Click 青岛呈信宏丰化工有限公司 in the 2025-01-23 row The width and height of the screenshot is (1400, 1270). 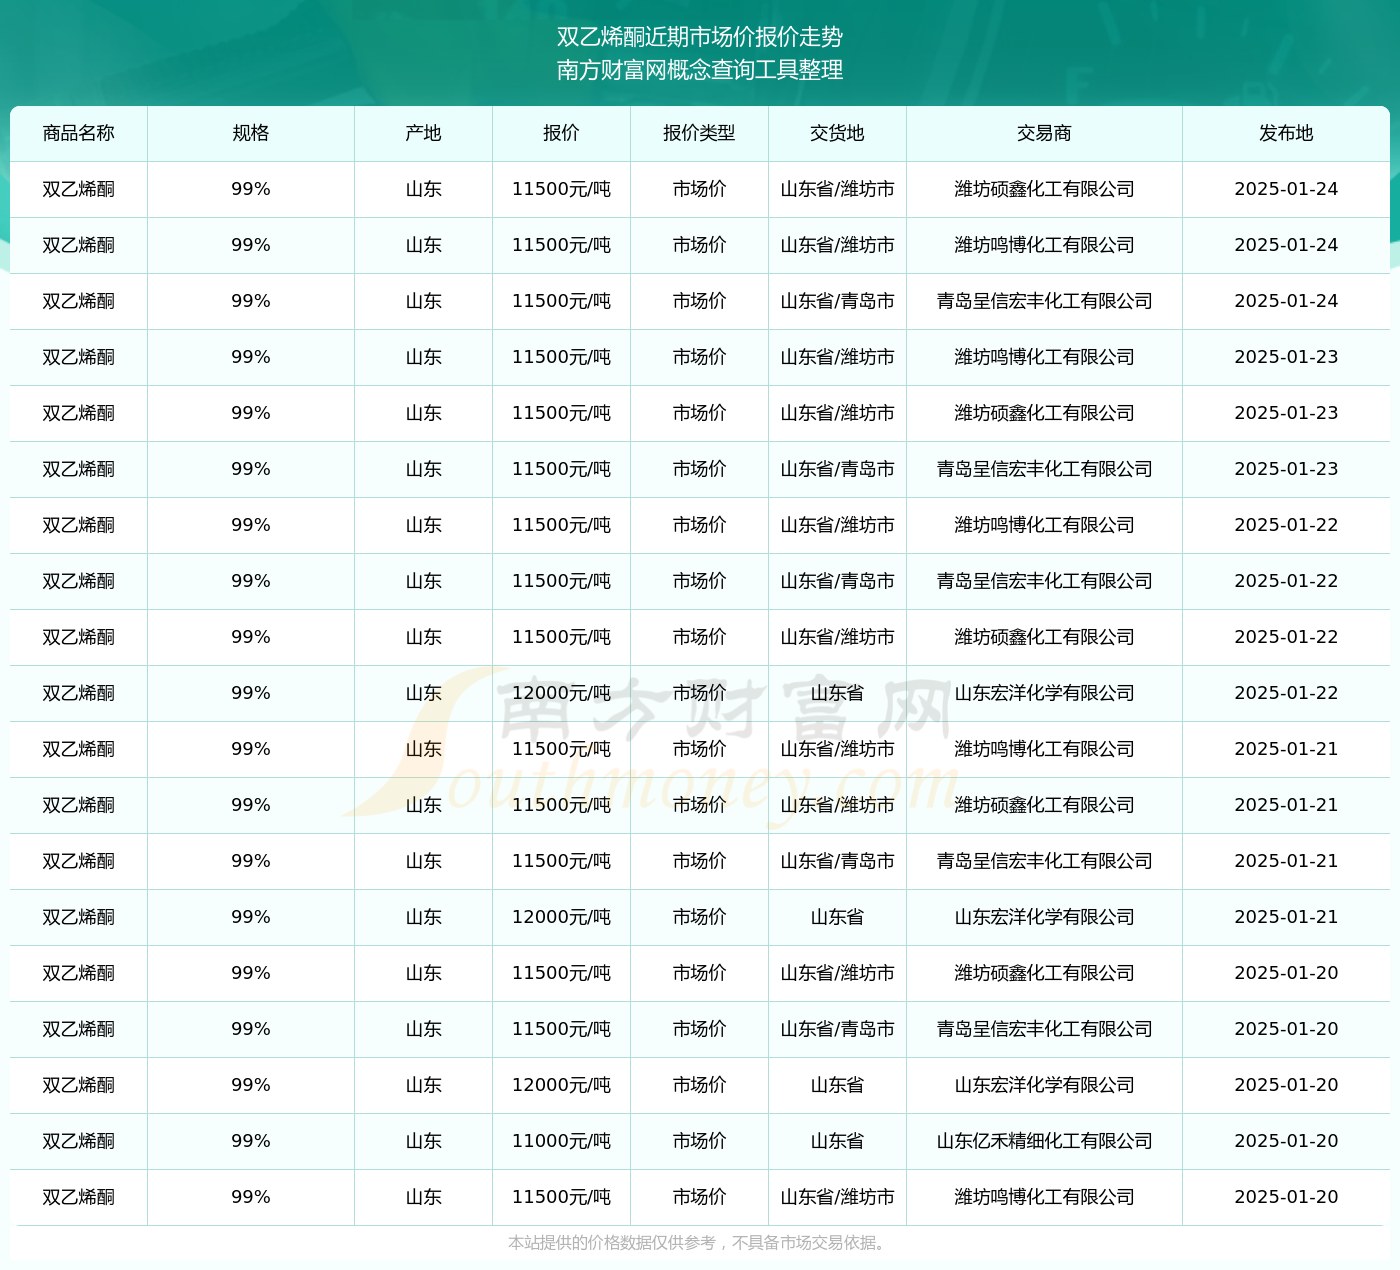1045,469
